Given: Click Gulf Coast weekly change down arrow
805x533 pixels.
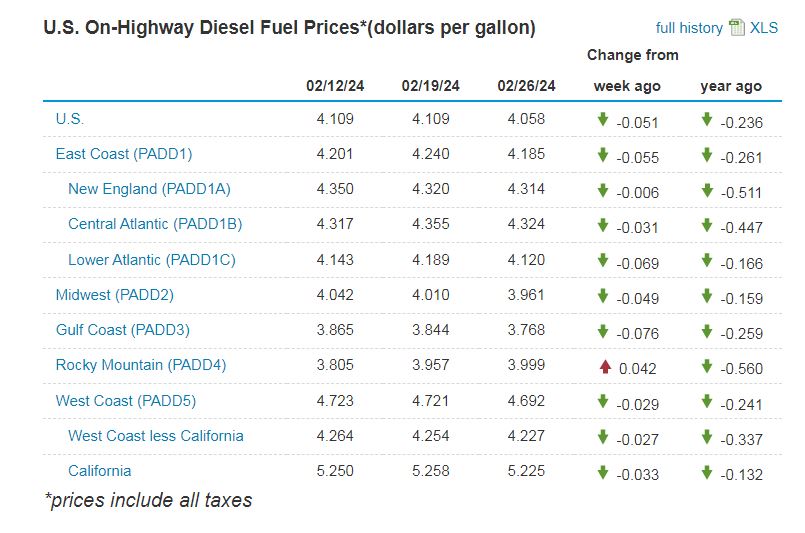Looking at the screenshot, I should tap(603, 331).
